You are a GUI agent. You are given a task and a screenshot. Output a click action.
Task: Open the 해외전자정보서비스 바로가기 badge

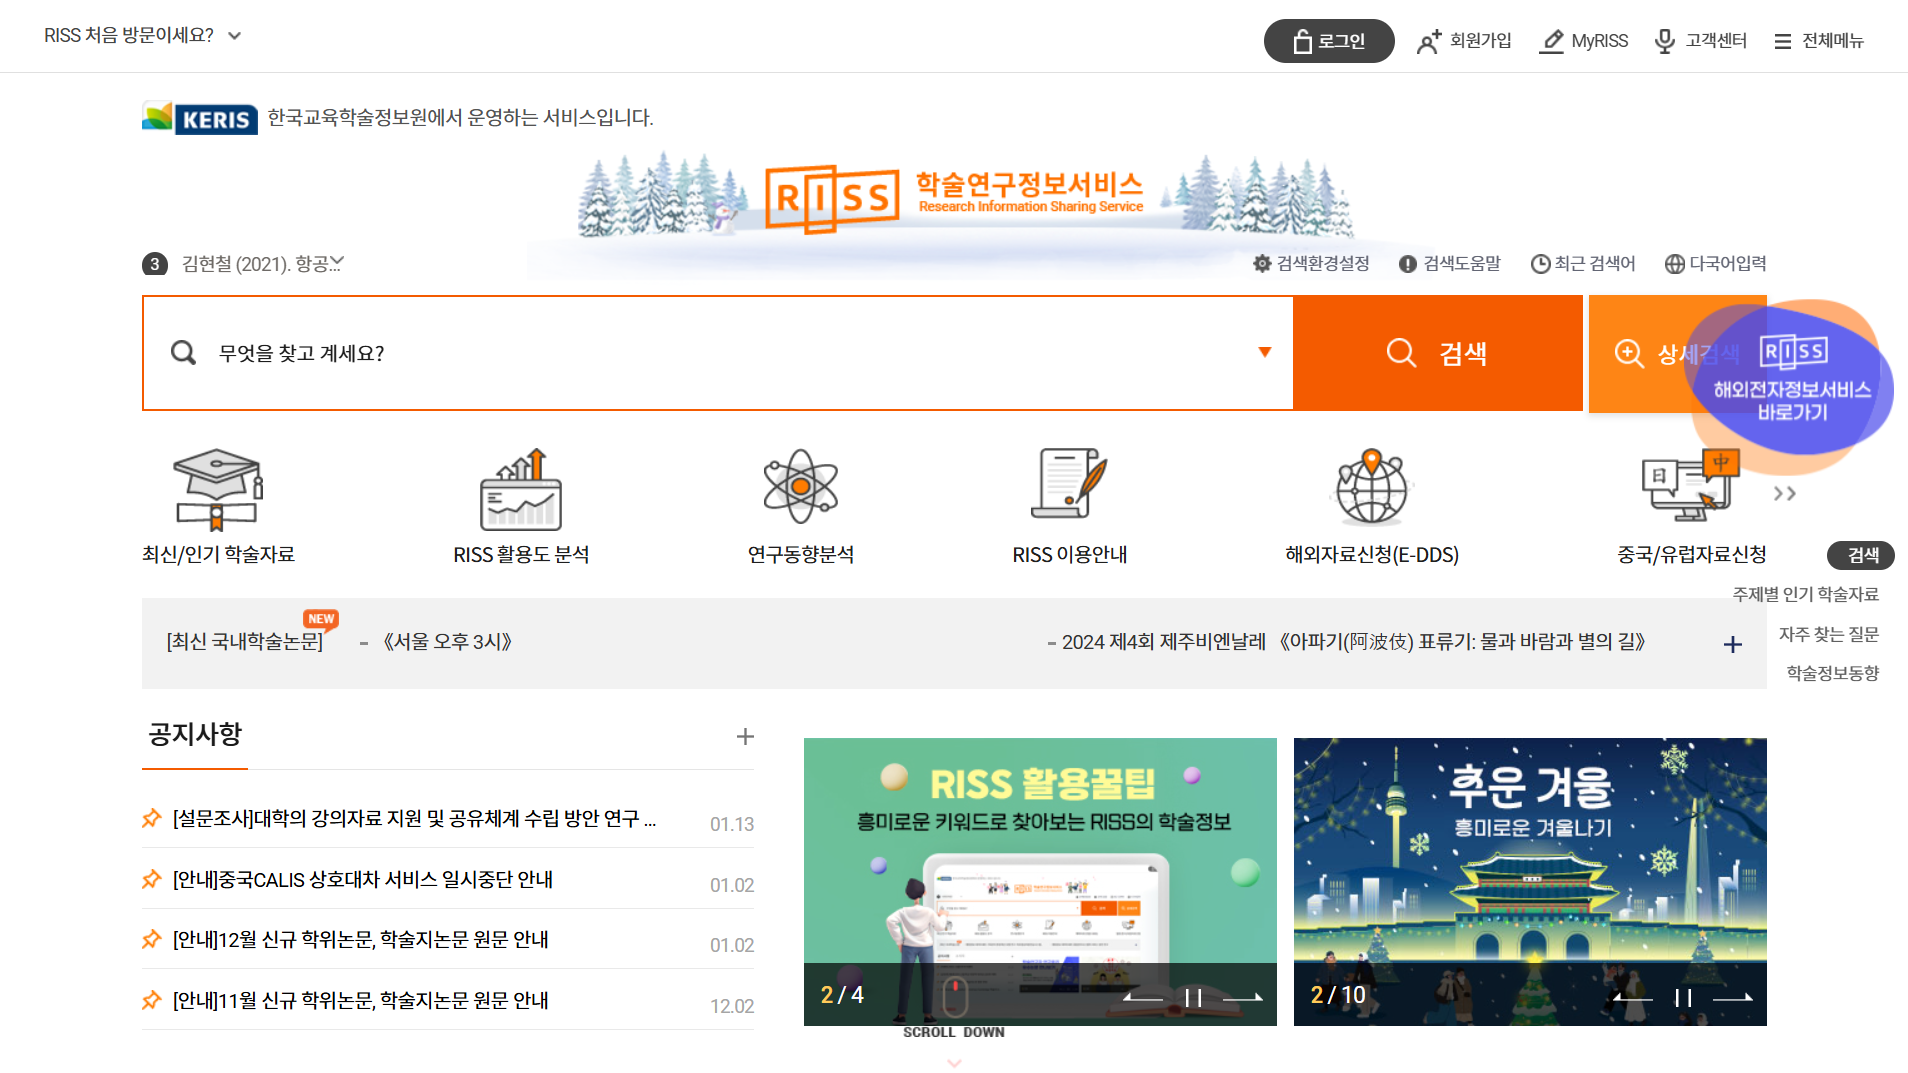(x=1792, y=387)
